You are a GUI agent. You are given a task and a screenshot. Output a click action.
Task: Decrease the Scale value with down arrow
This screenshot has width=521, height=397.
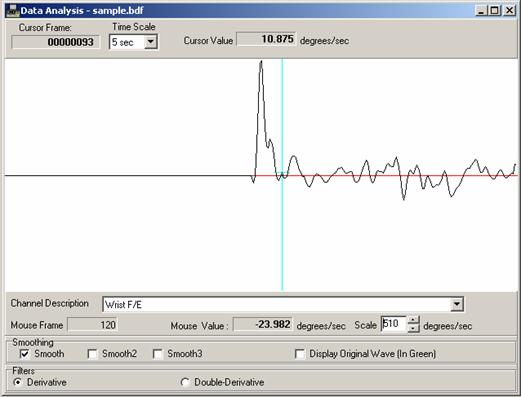(x=413, y=328)
